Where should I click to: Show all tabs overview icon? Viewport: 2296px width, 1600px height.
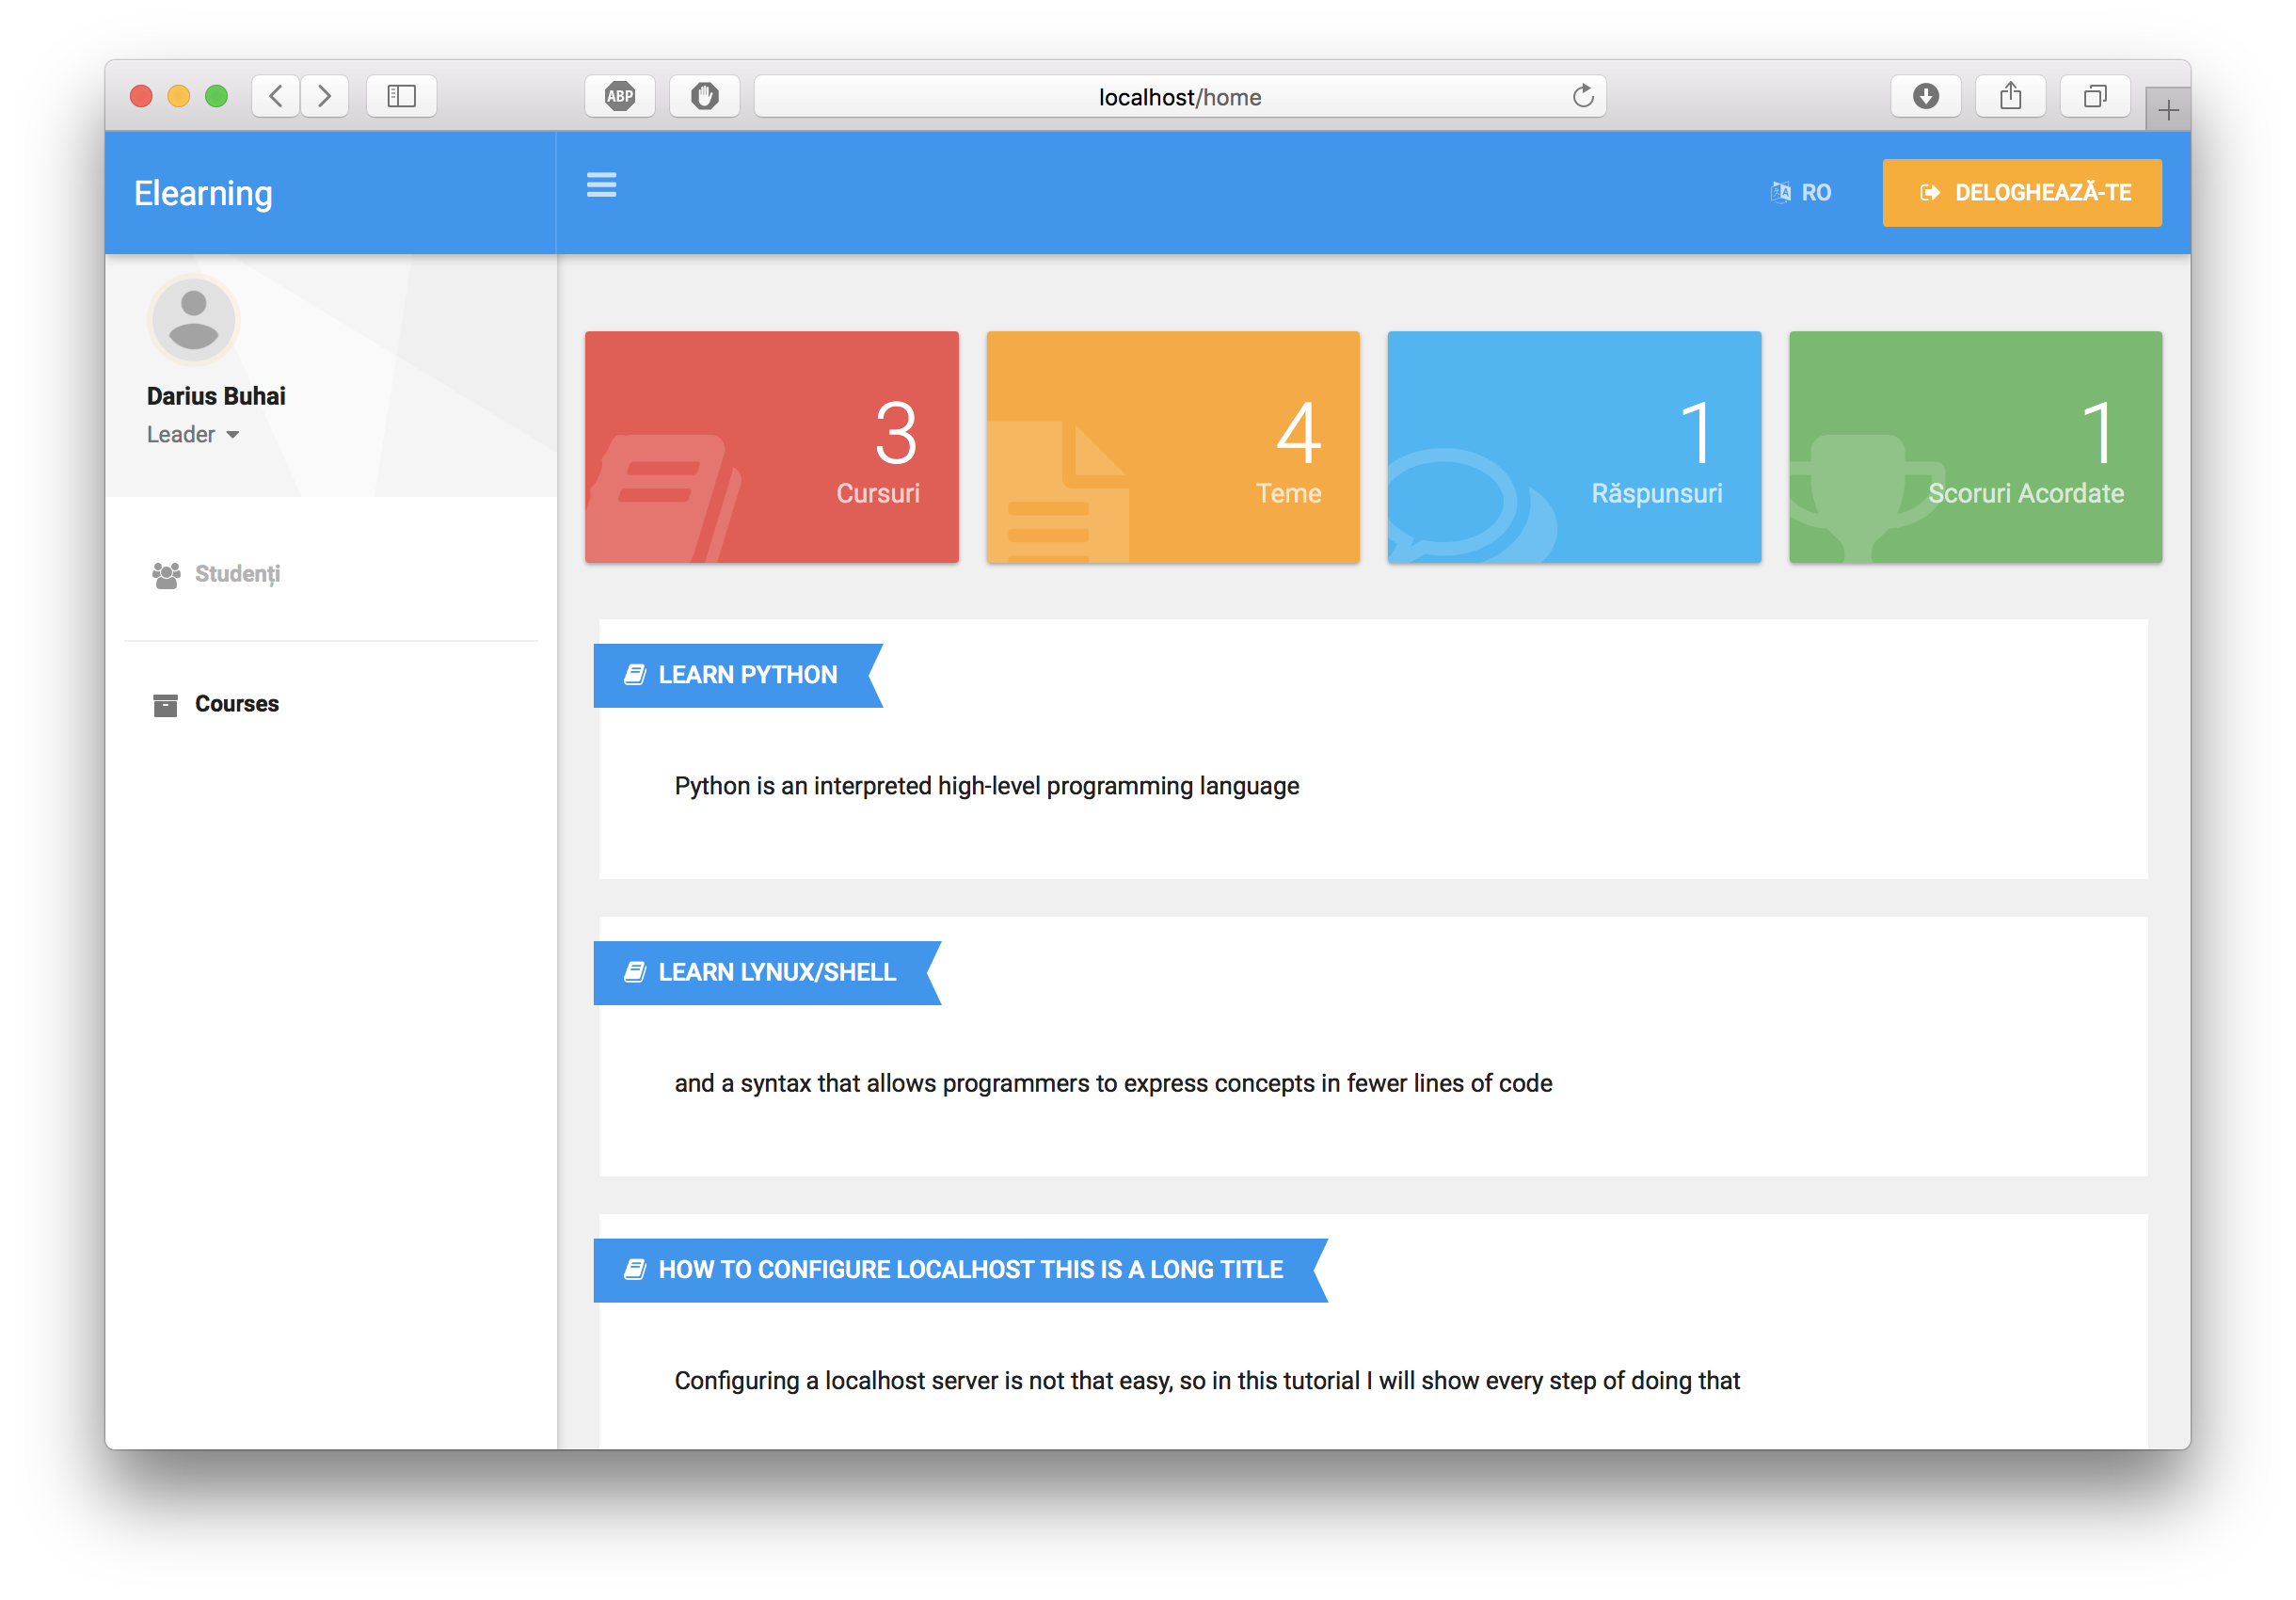(2094, 96)
